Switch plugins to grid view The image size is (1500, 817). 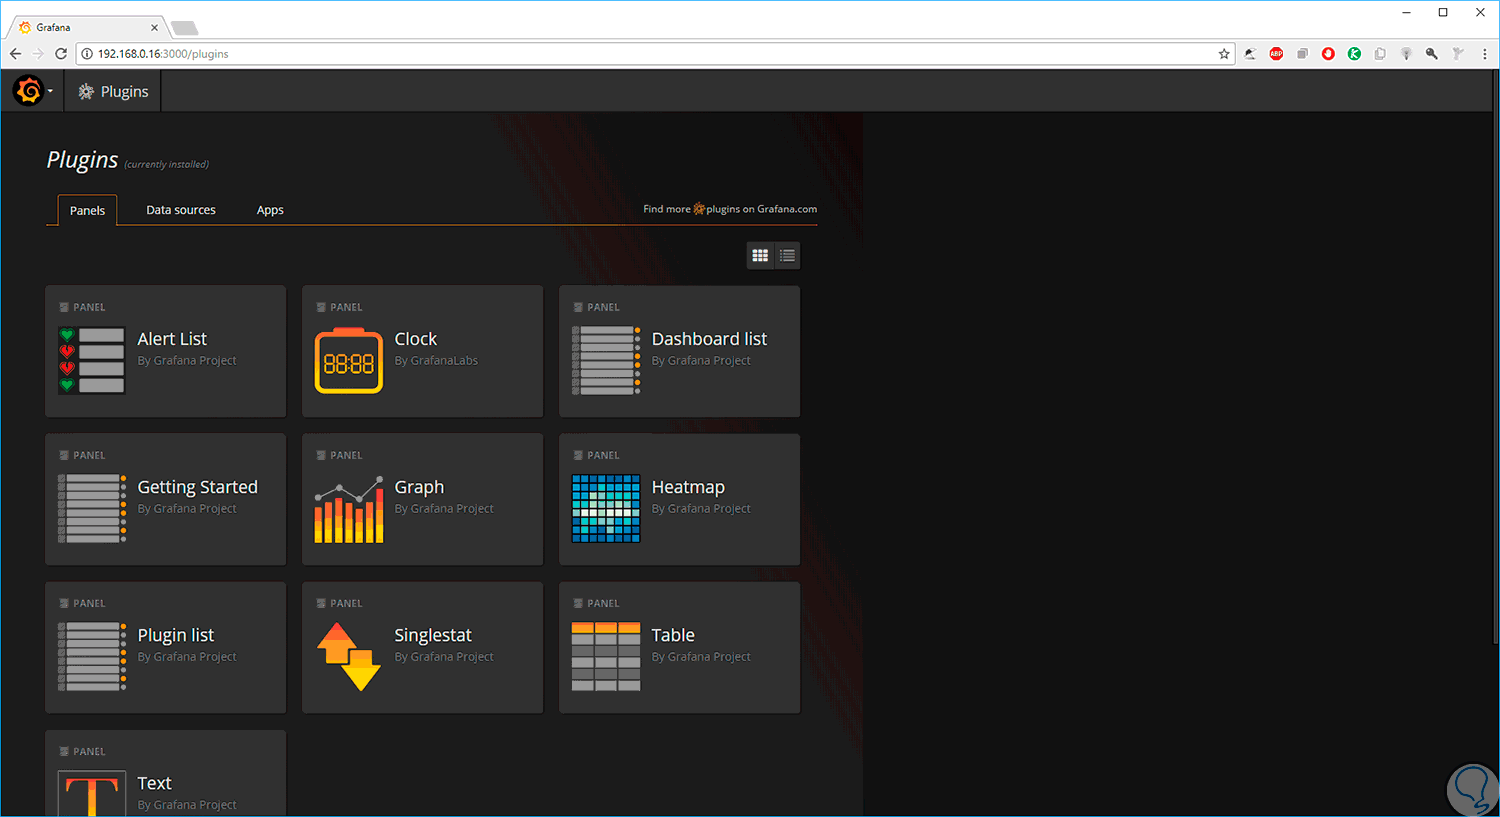(760, 256)
